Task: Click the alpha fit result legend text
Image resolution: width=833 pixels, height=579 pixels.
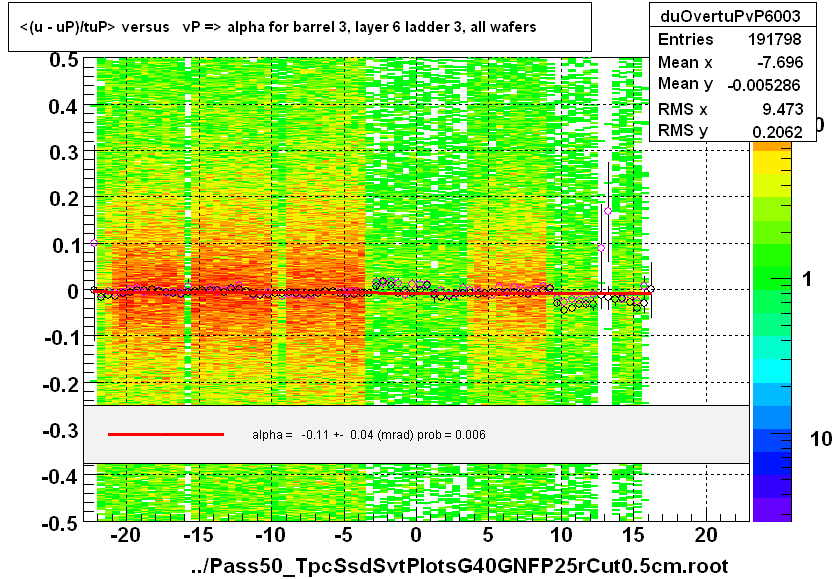Action: click(369, 435)
